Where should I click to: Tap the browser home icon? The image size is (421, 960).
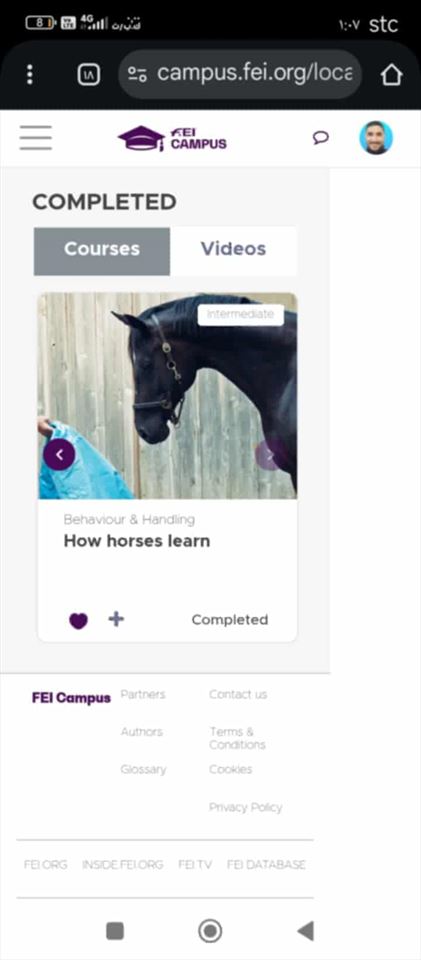click(x=392, y=75)
